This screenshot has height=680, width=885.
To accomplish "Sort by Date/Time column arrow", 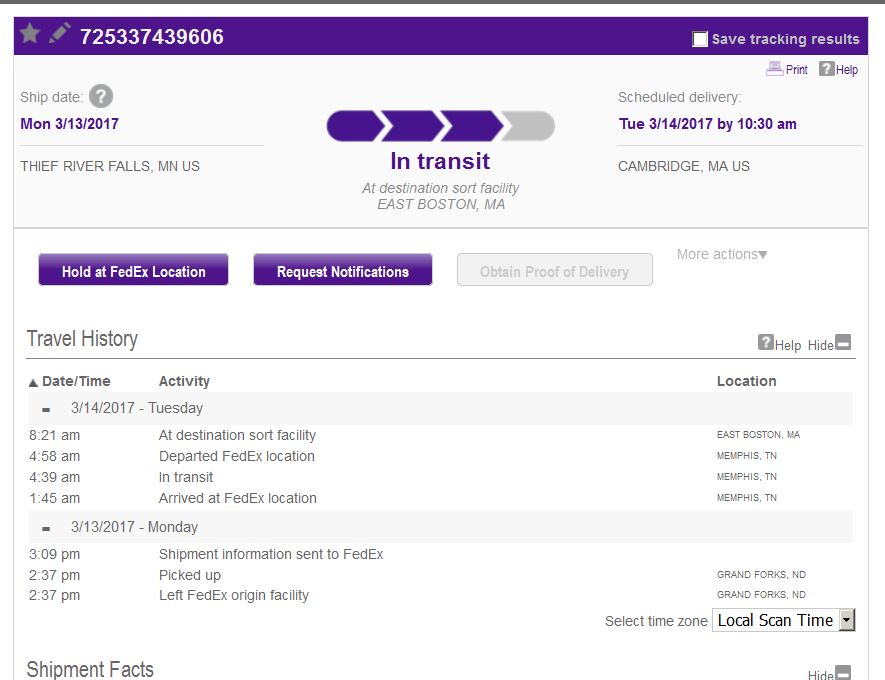I will pyautogui.click(x=33, y=383).
